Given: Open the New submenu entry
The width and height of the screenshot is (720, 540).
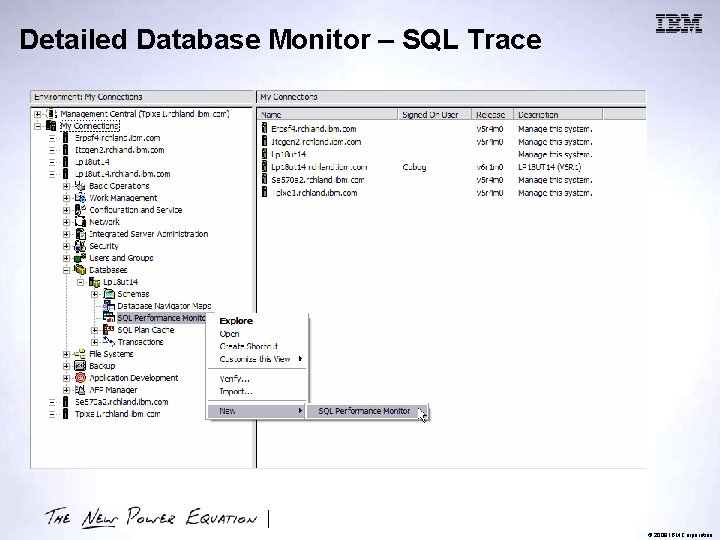Looking at the screenshot, I should (256, 411).
